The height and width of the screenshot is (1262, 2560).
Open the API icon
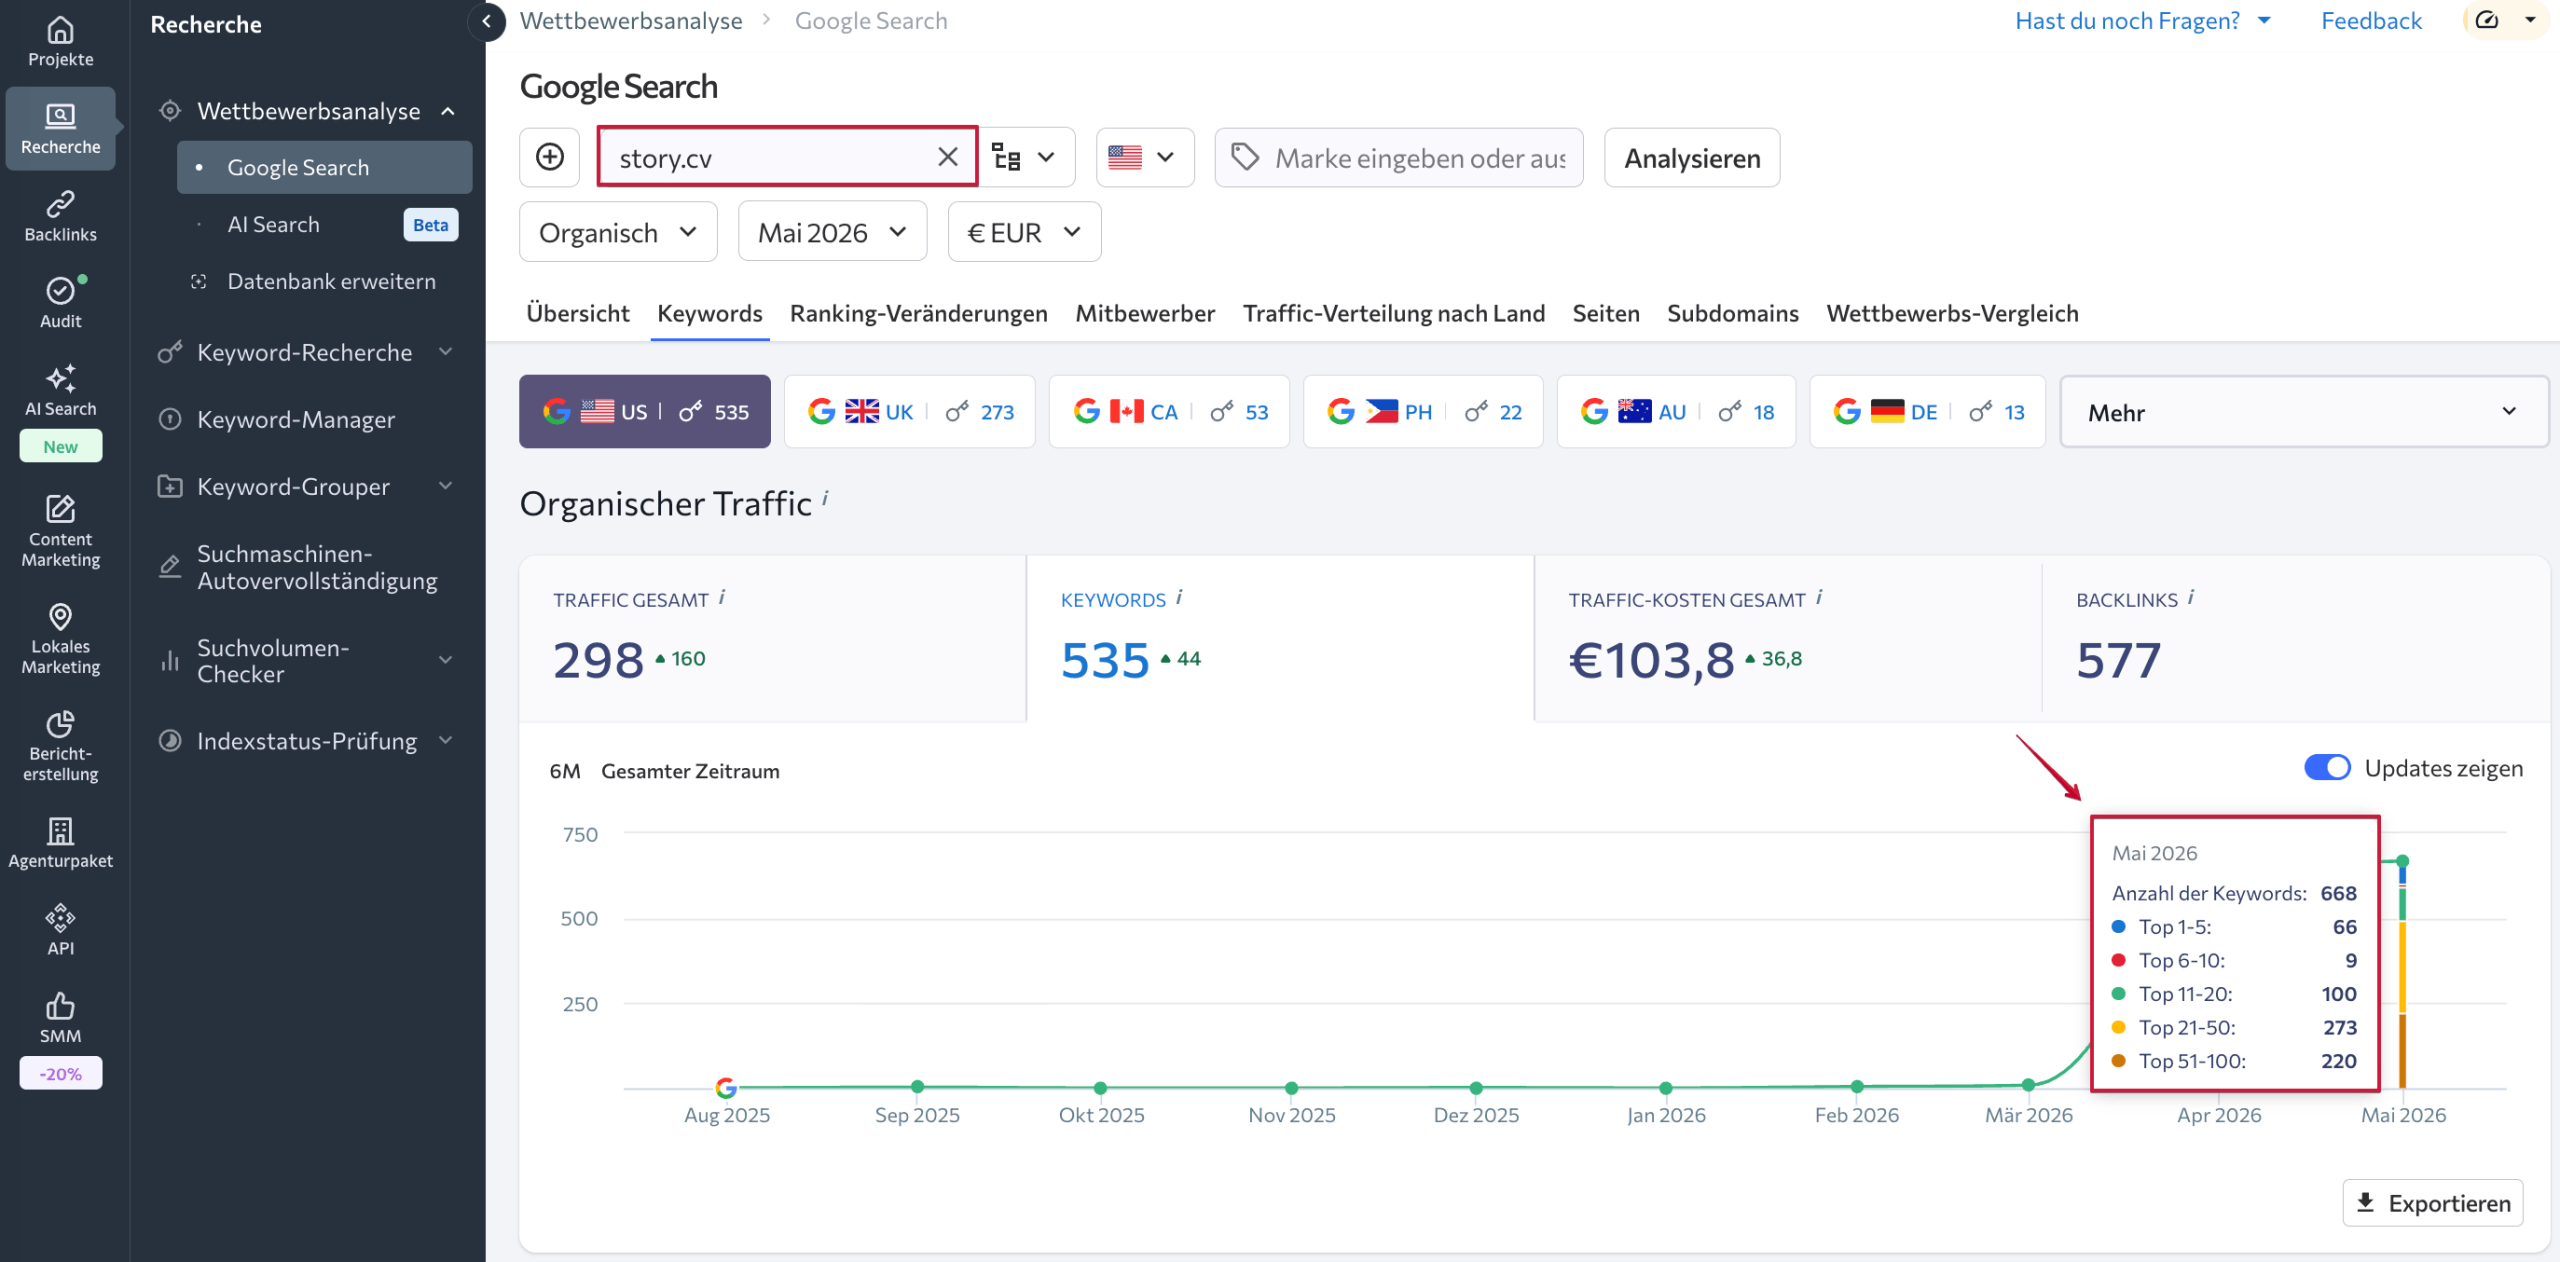(60, 930)
